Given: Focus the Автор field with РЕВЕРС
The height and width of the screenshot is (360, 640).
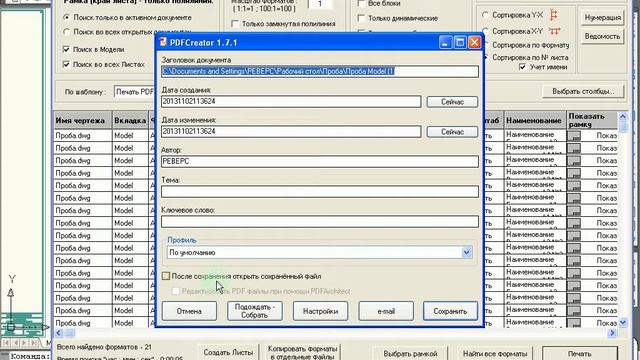Looking at the screenshot, I should [320, 161].
